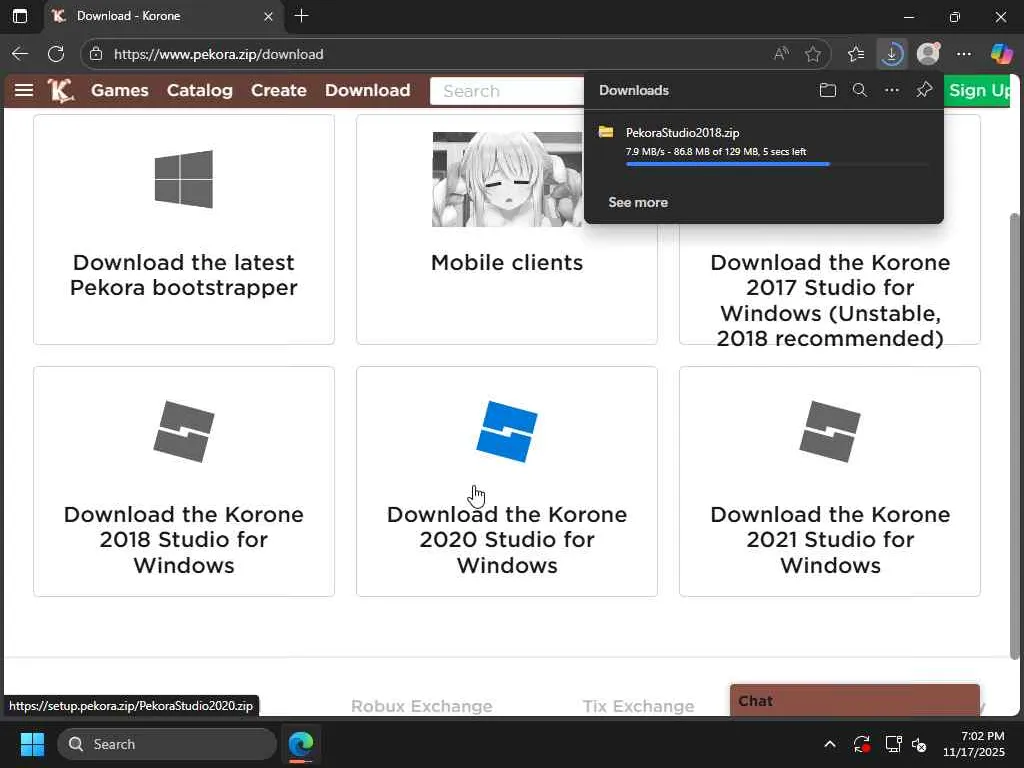Open the Create menu item
Image resolution: width=1024 pixels, height=768 pixels.
(279, 90)
